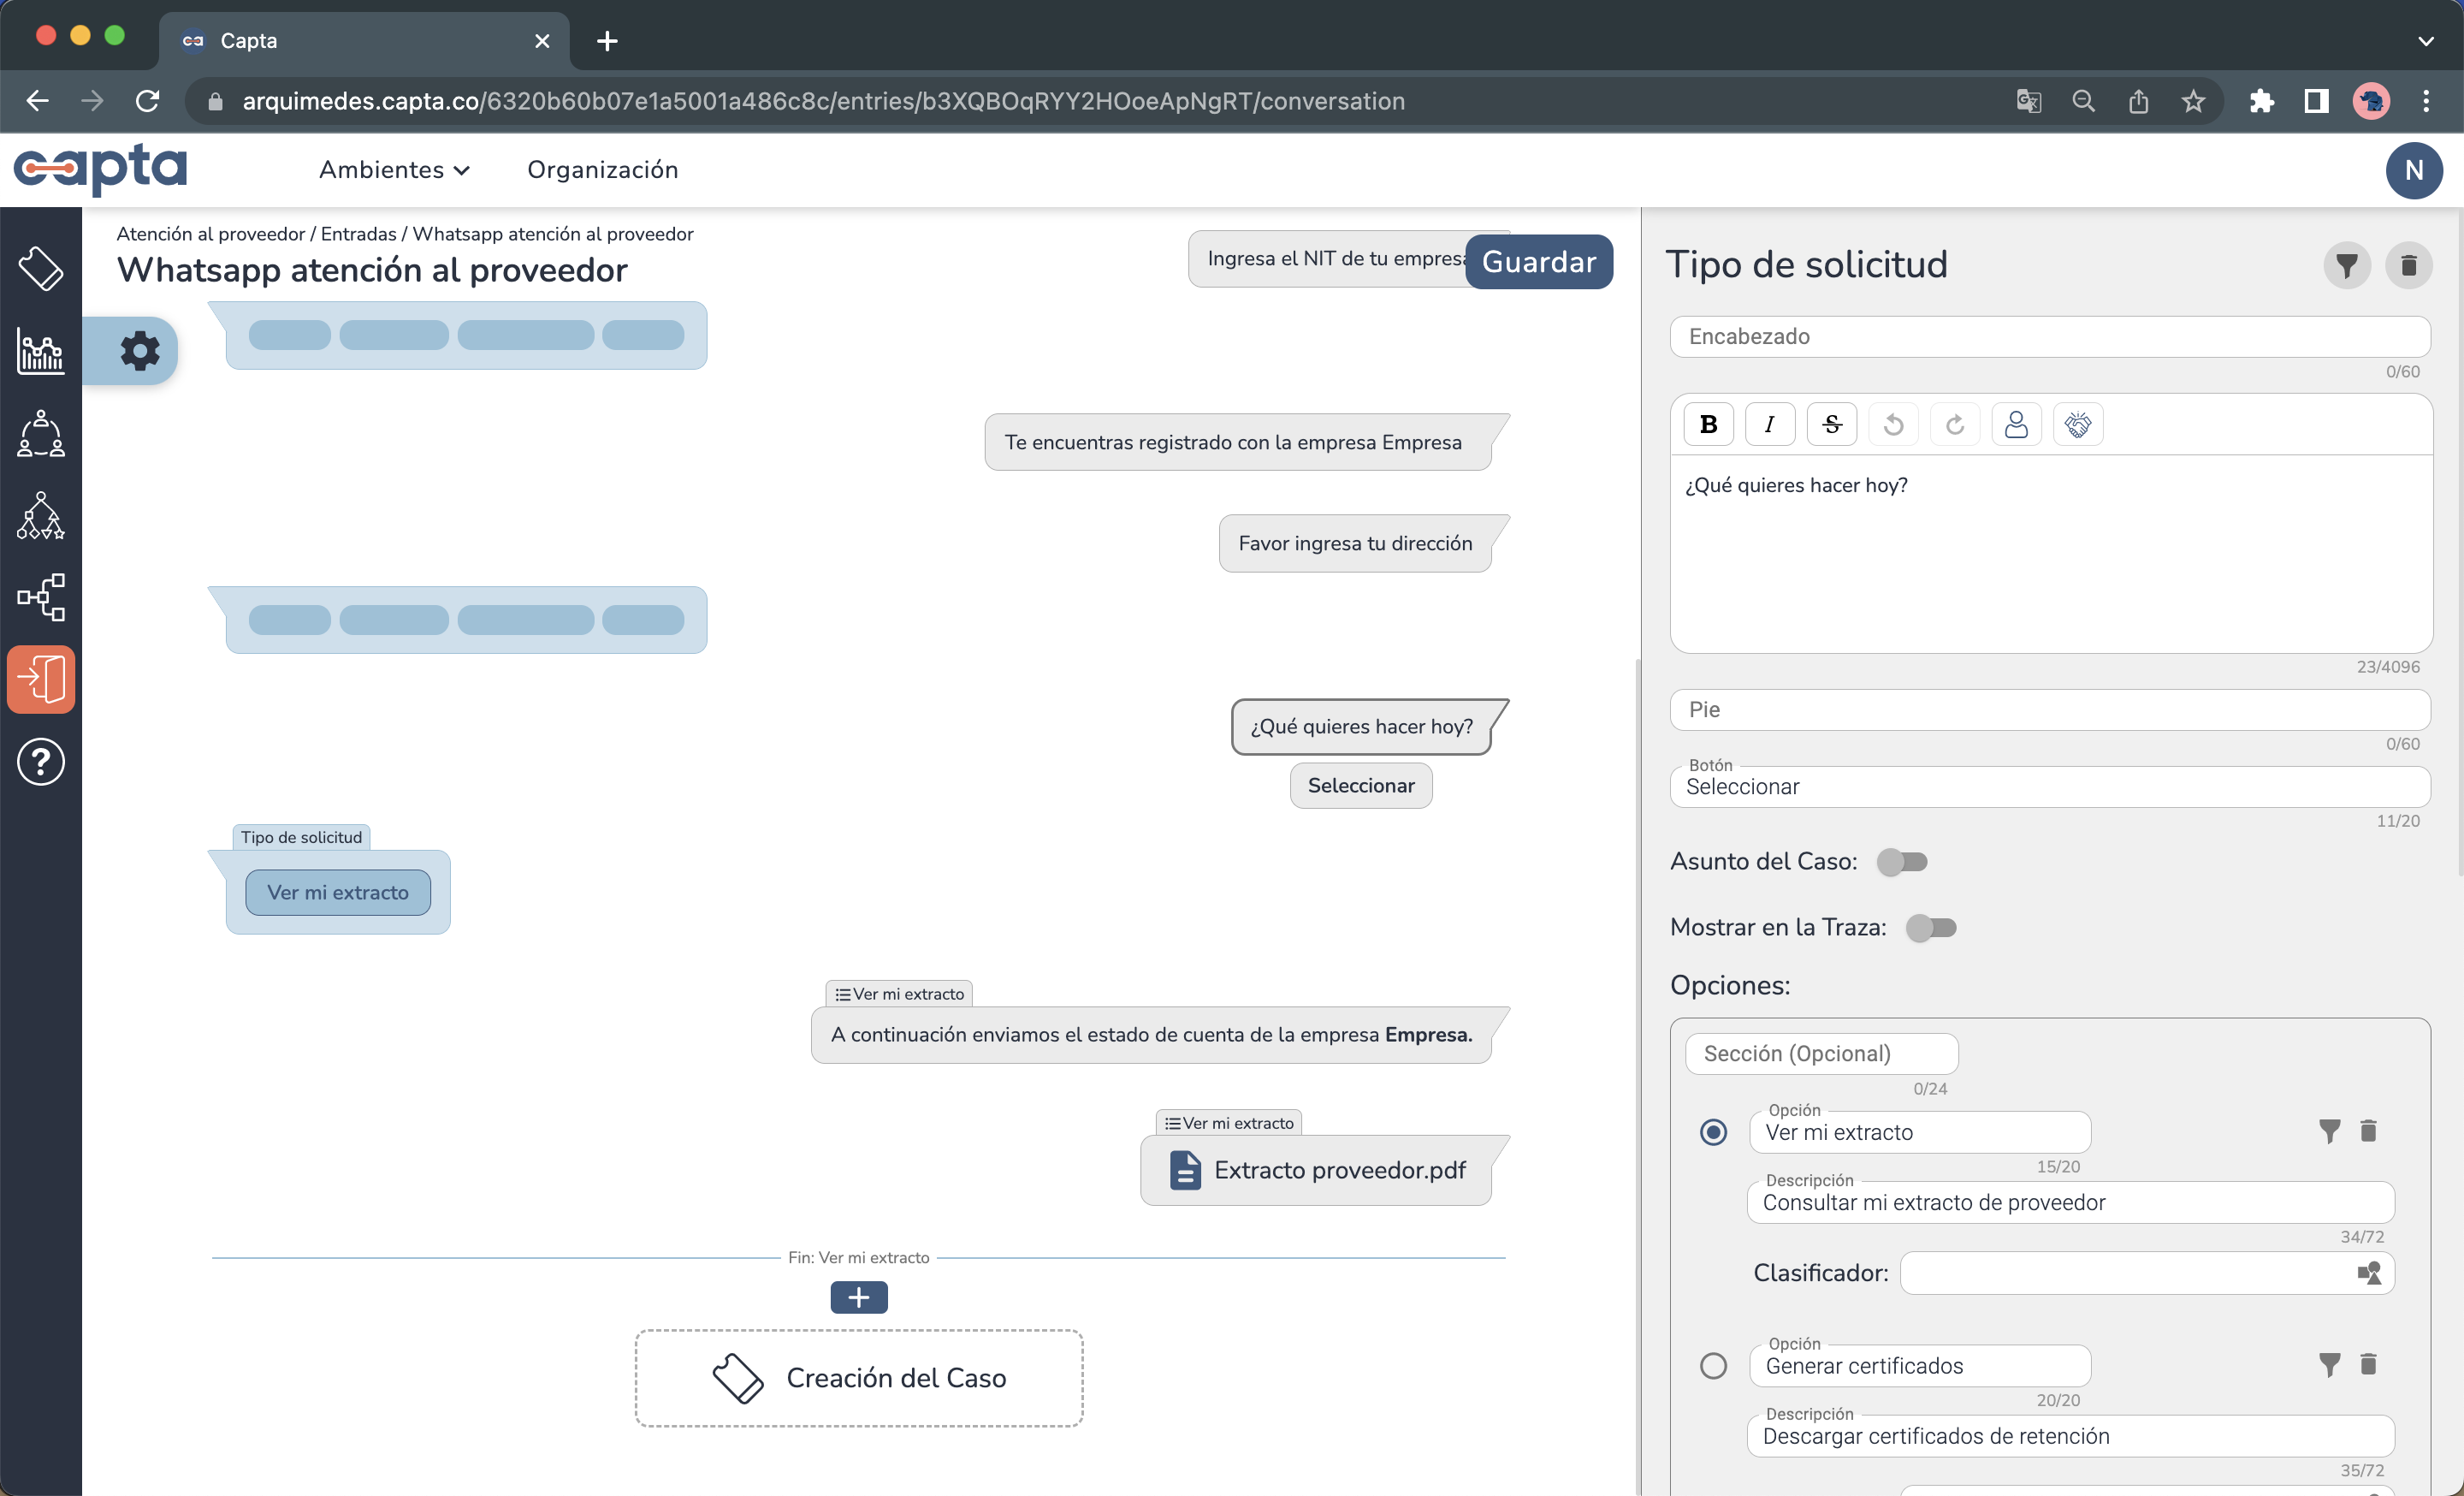Open the Entradas section in the sidebar

click(41, 678)
